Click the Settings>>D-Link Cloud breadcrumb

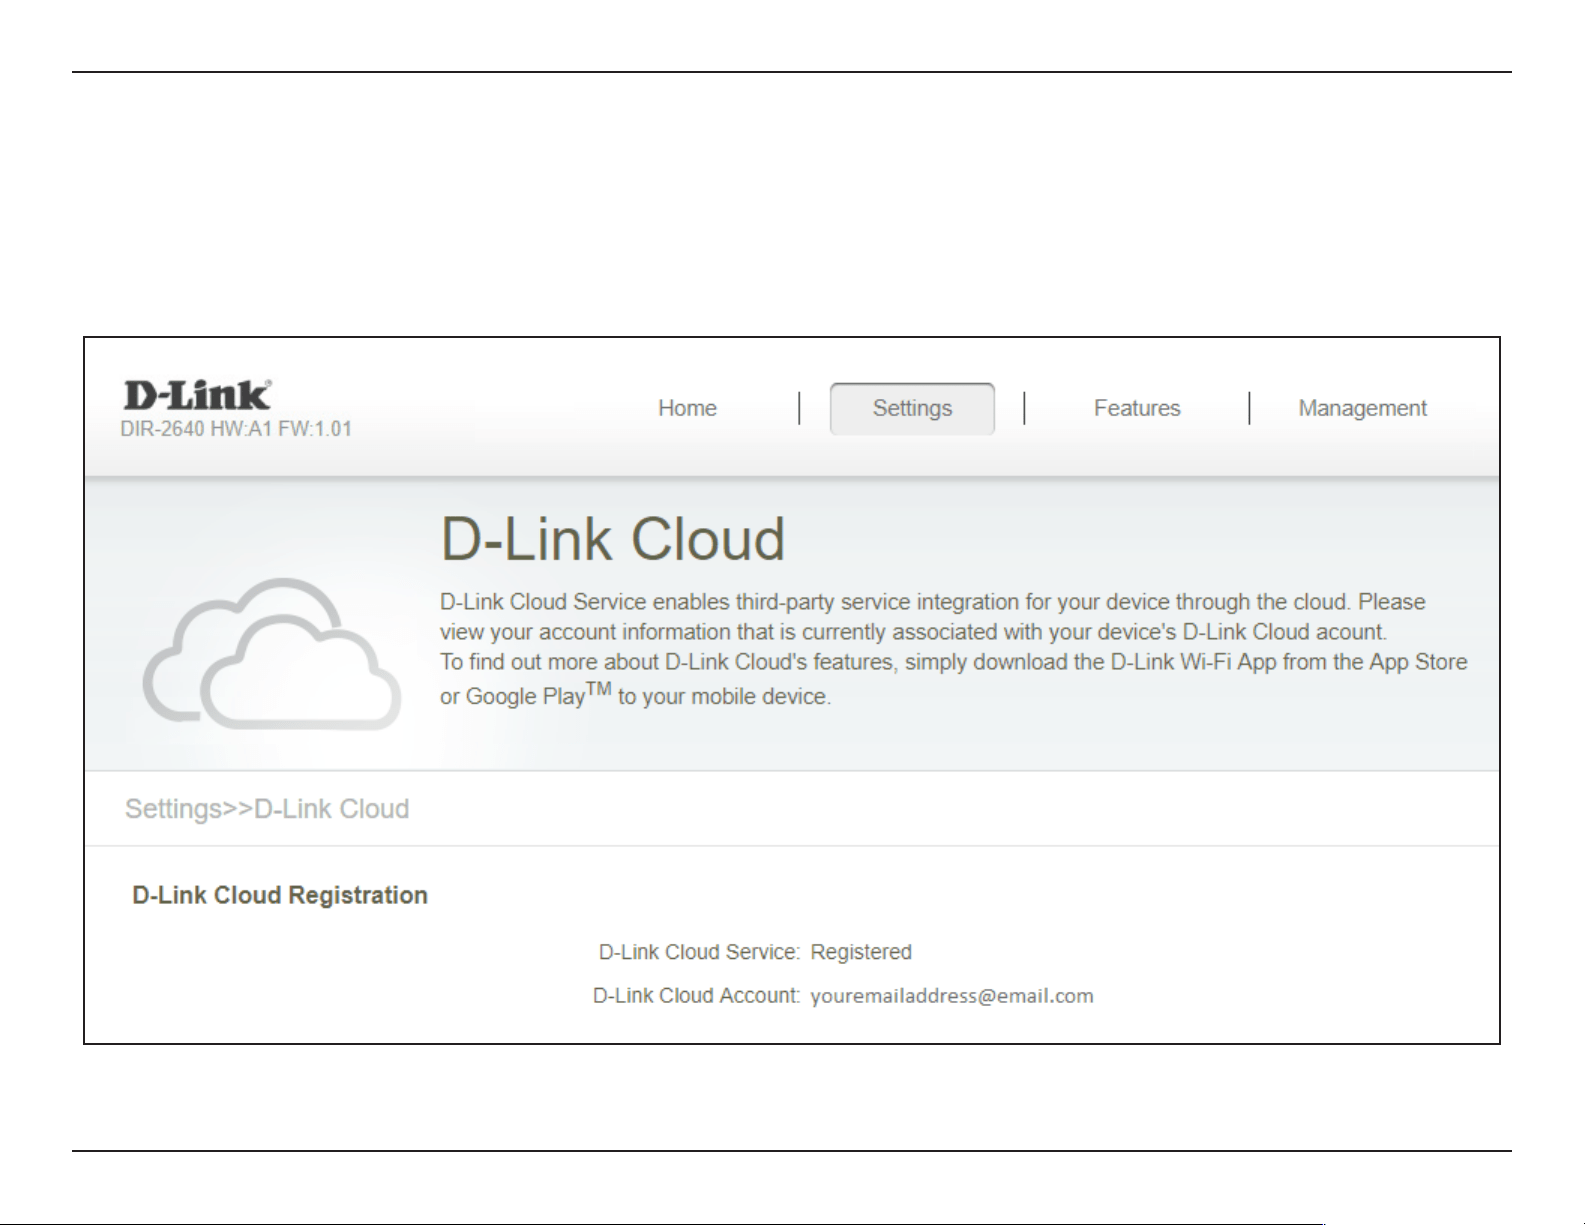pyautogui.click(x=267, y=808)
